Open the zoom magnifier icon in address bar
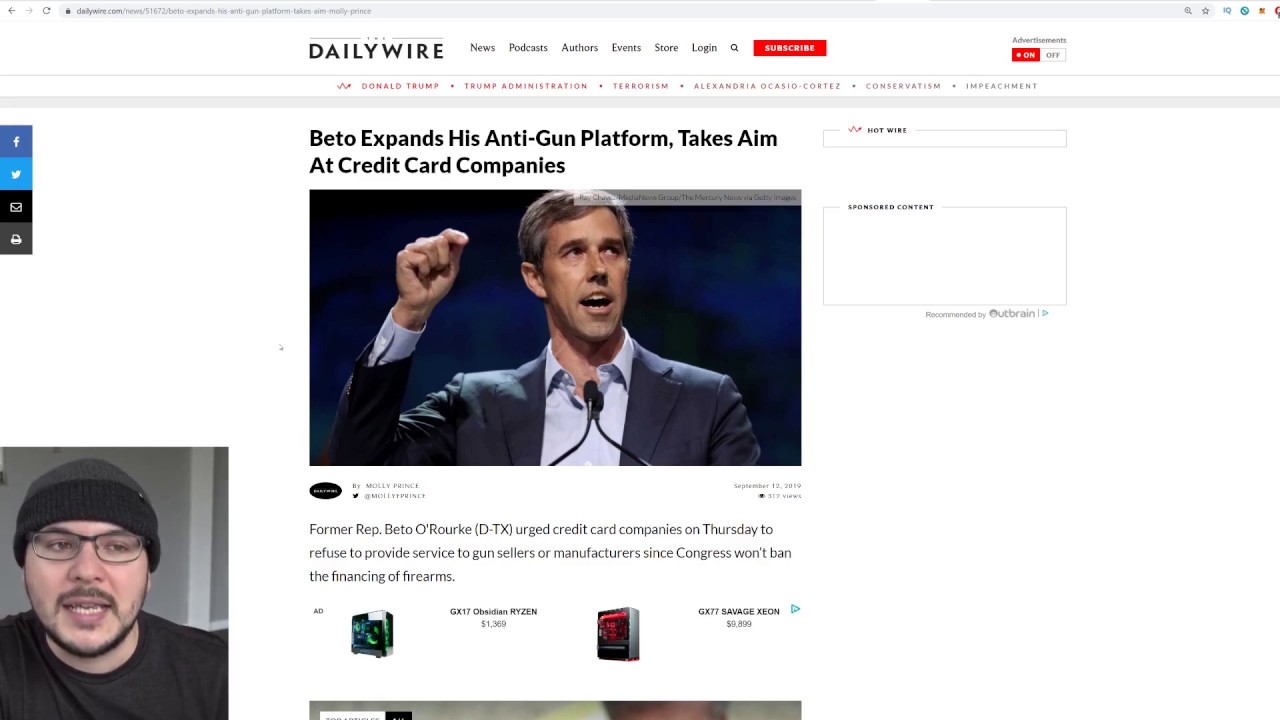 click(1188, 11)
